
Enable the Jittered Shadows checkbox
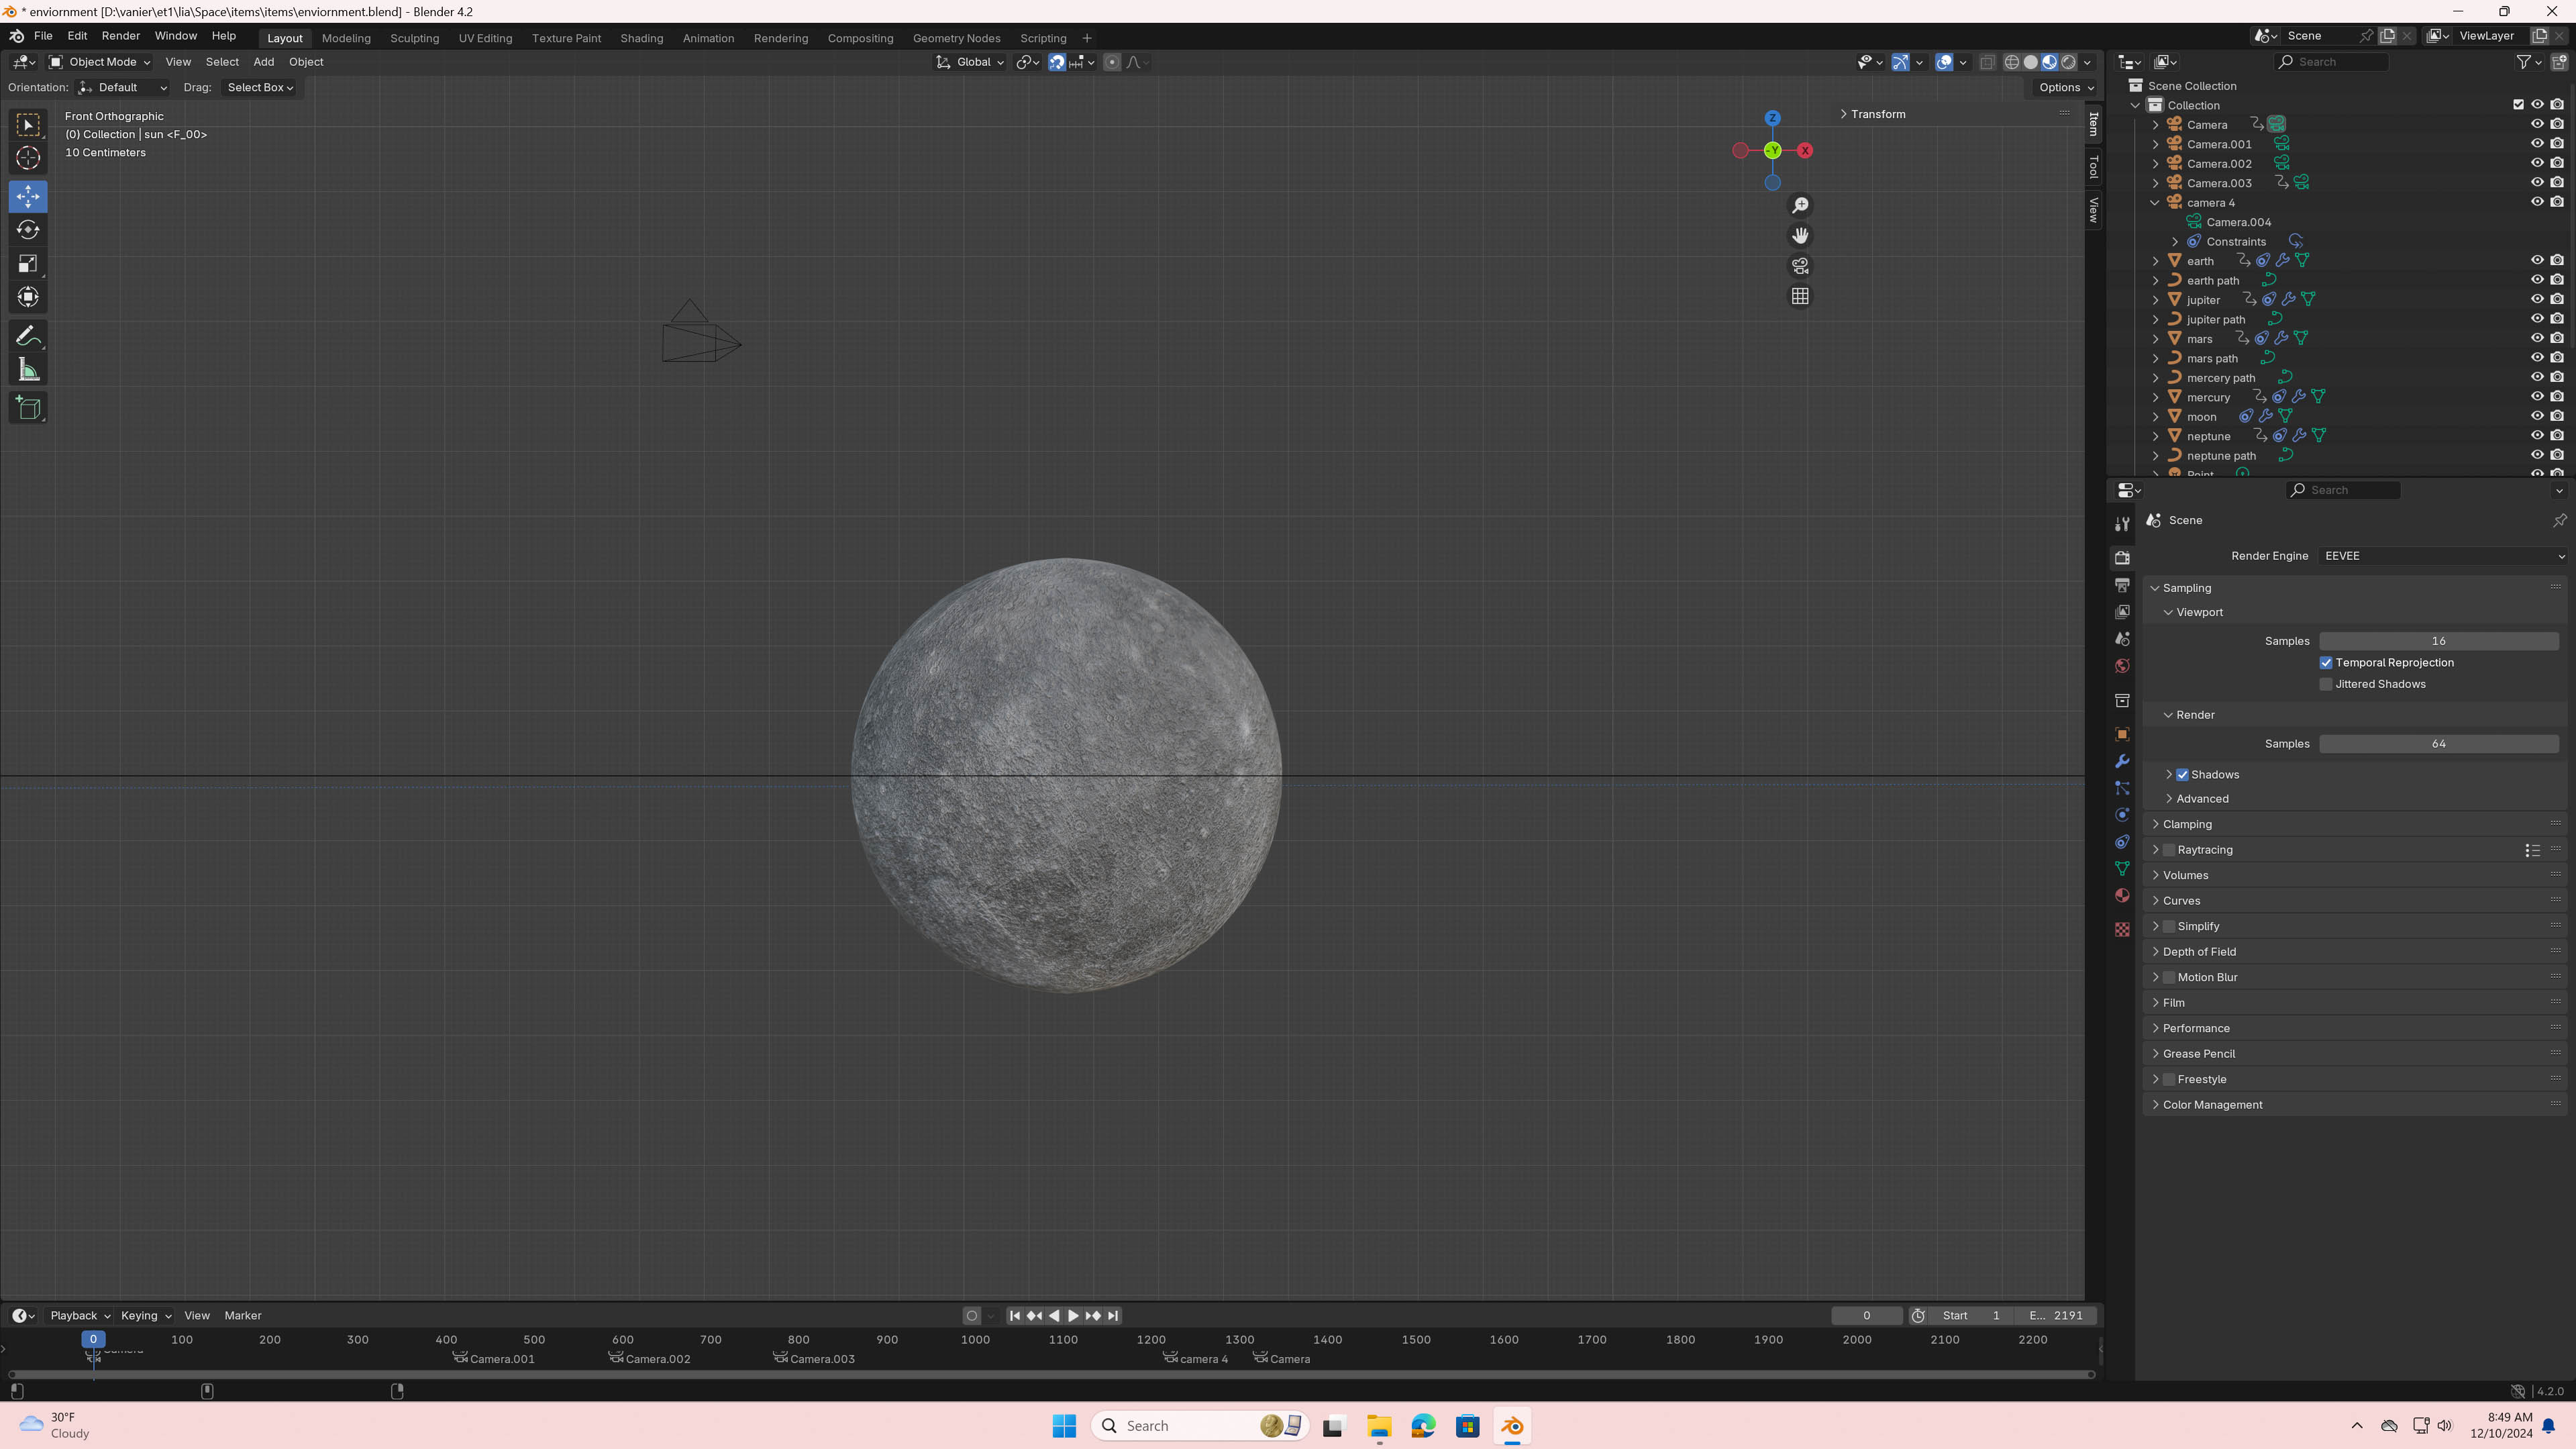(x=2326, y=684)
